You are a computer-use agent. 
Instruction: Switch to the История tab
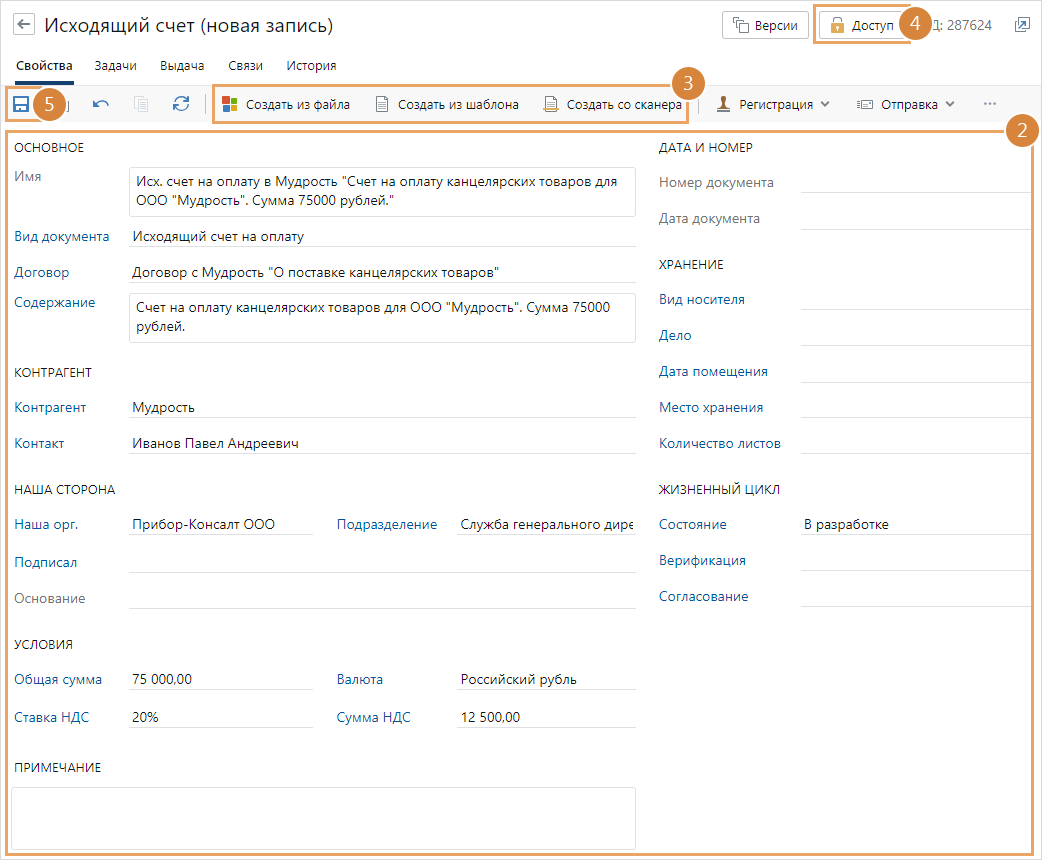[x=311, y=66]
